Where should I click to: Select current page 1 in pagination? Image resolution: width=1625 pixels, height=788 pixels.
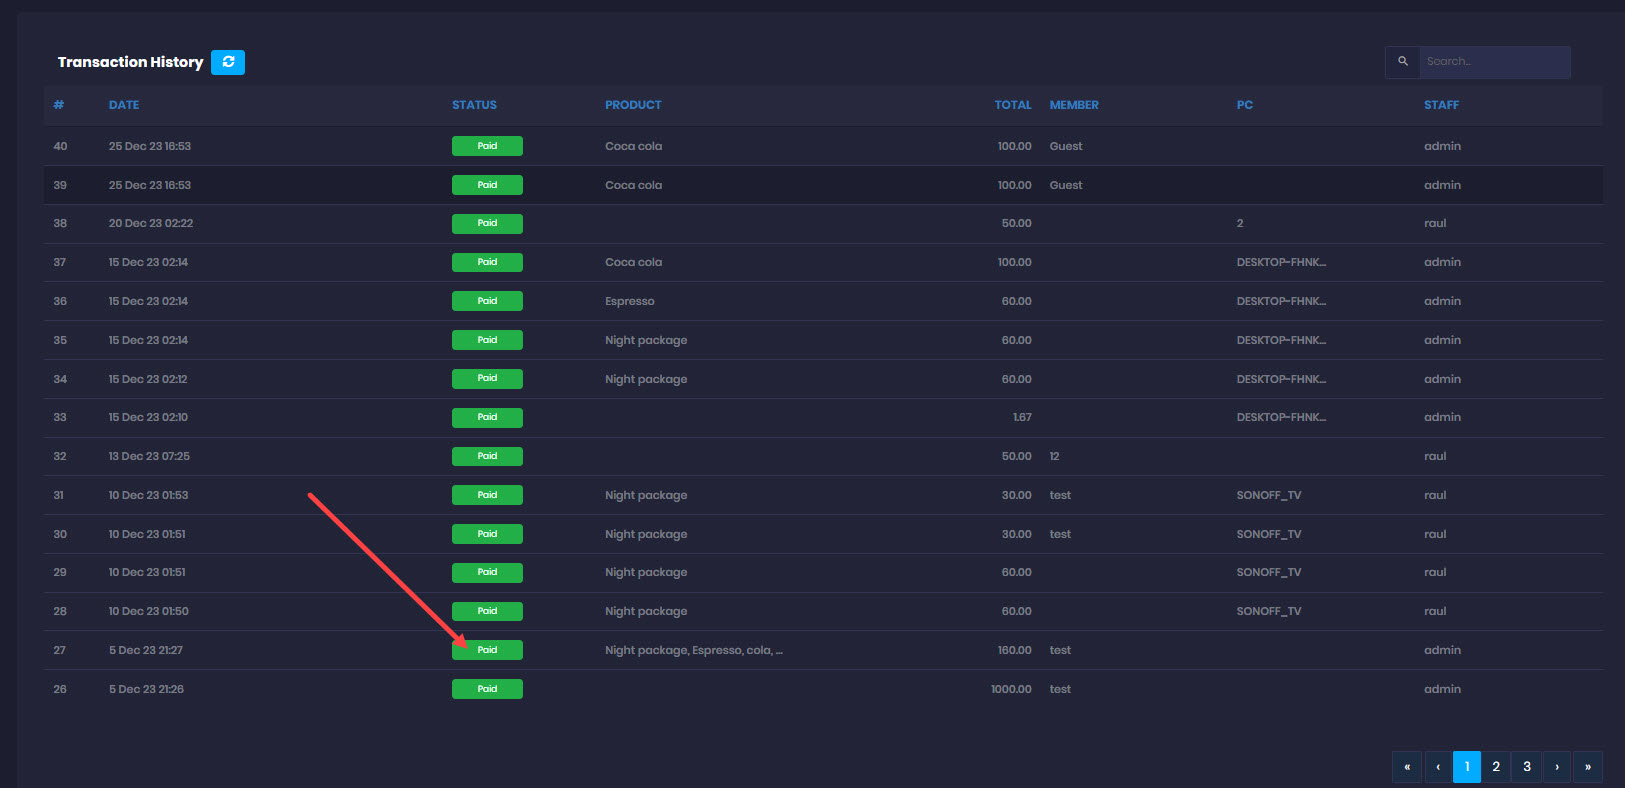(1466, 767)
